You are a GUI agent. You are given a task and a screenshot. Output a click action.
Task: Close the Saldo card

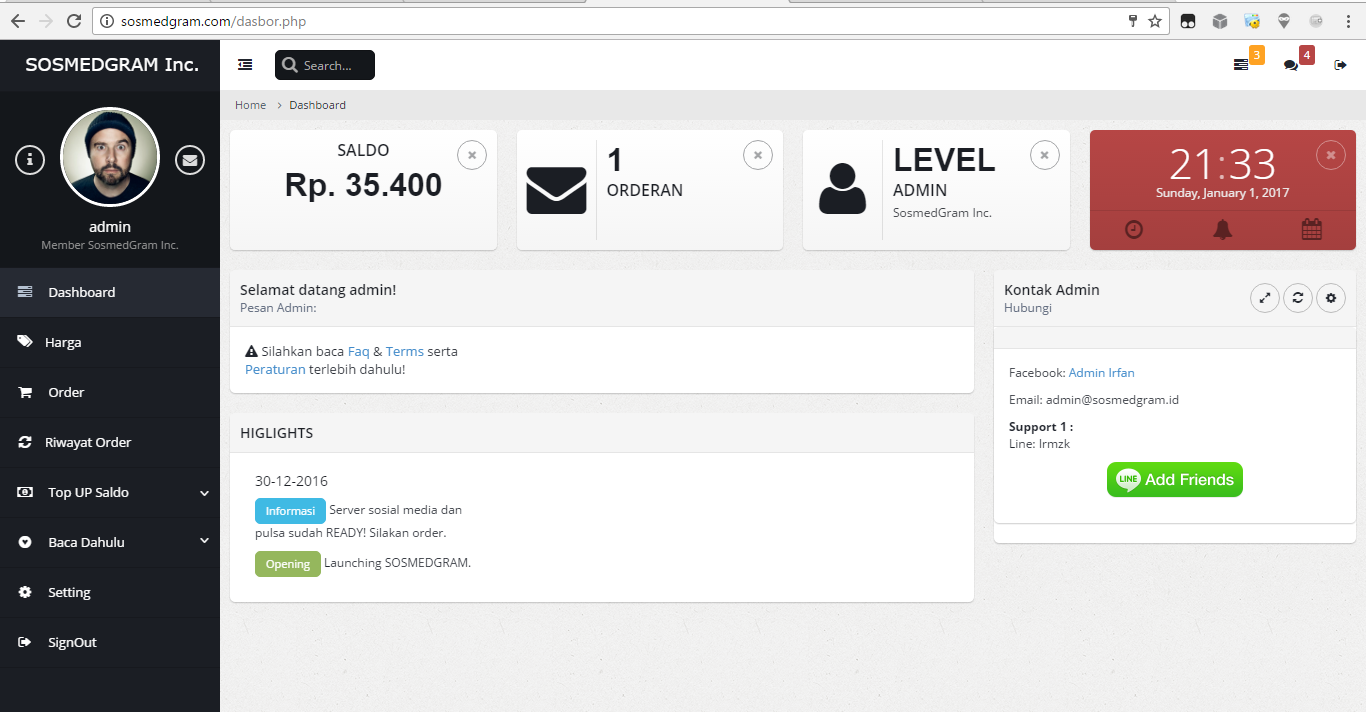pyautogui.click(x=472, y=155)
